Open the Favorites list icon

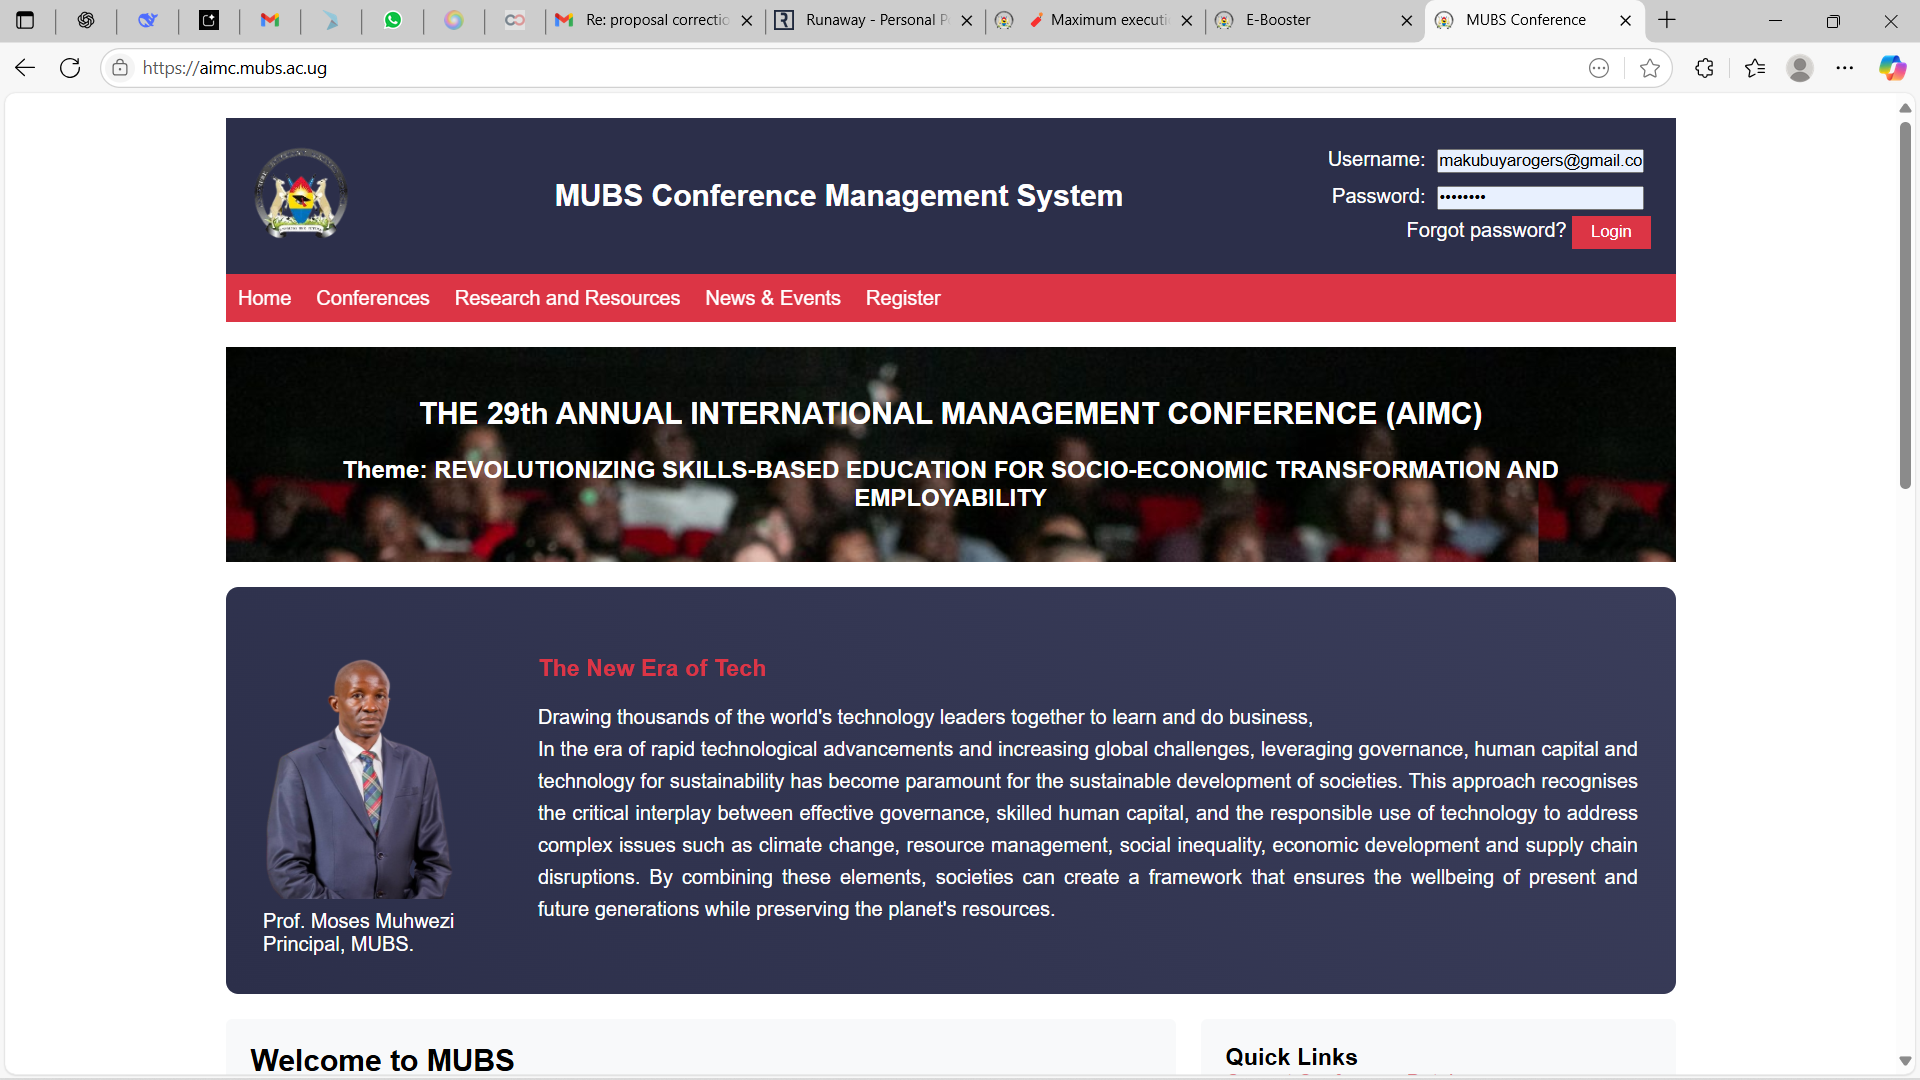pyautogui.click(x=1755, y=68)
